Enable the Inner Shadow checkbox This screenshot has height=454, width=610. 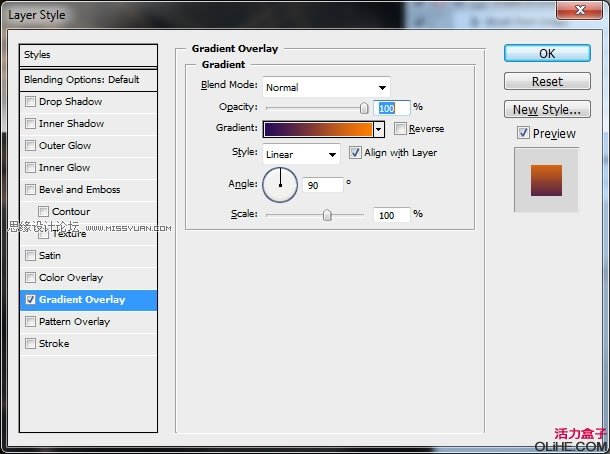[x=30, y=124]
